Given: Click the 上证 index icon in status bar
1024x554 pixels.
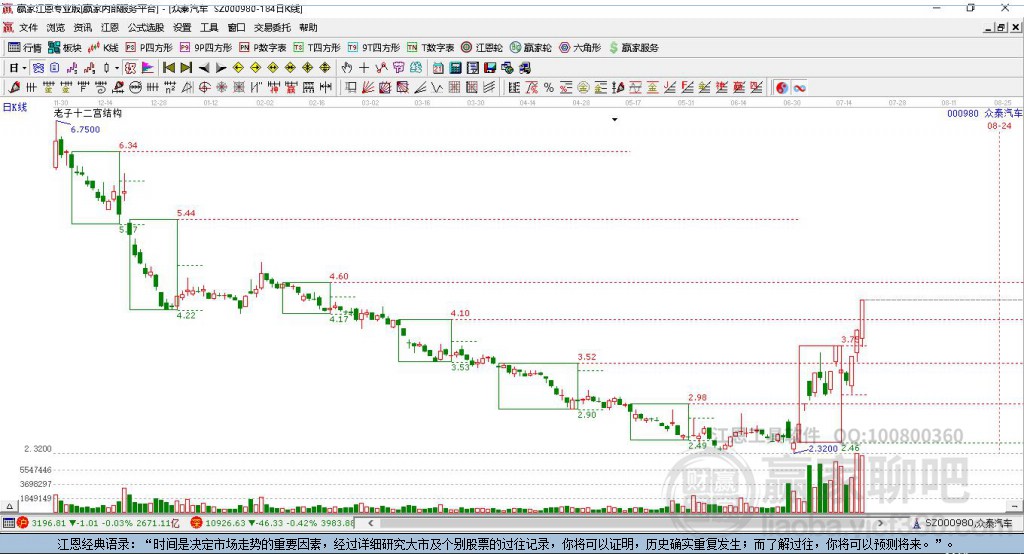Looking at the screenshot, I should point(23,523).
